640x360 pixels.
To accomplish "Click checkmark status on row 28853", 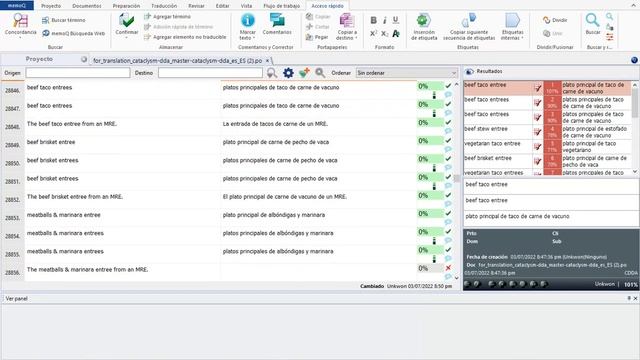I will point(448,213).
